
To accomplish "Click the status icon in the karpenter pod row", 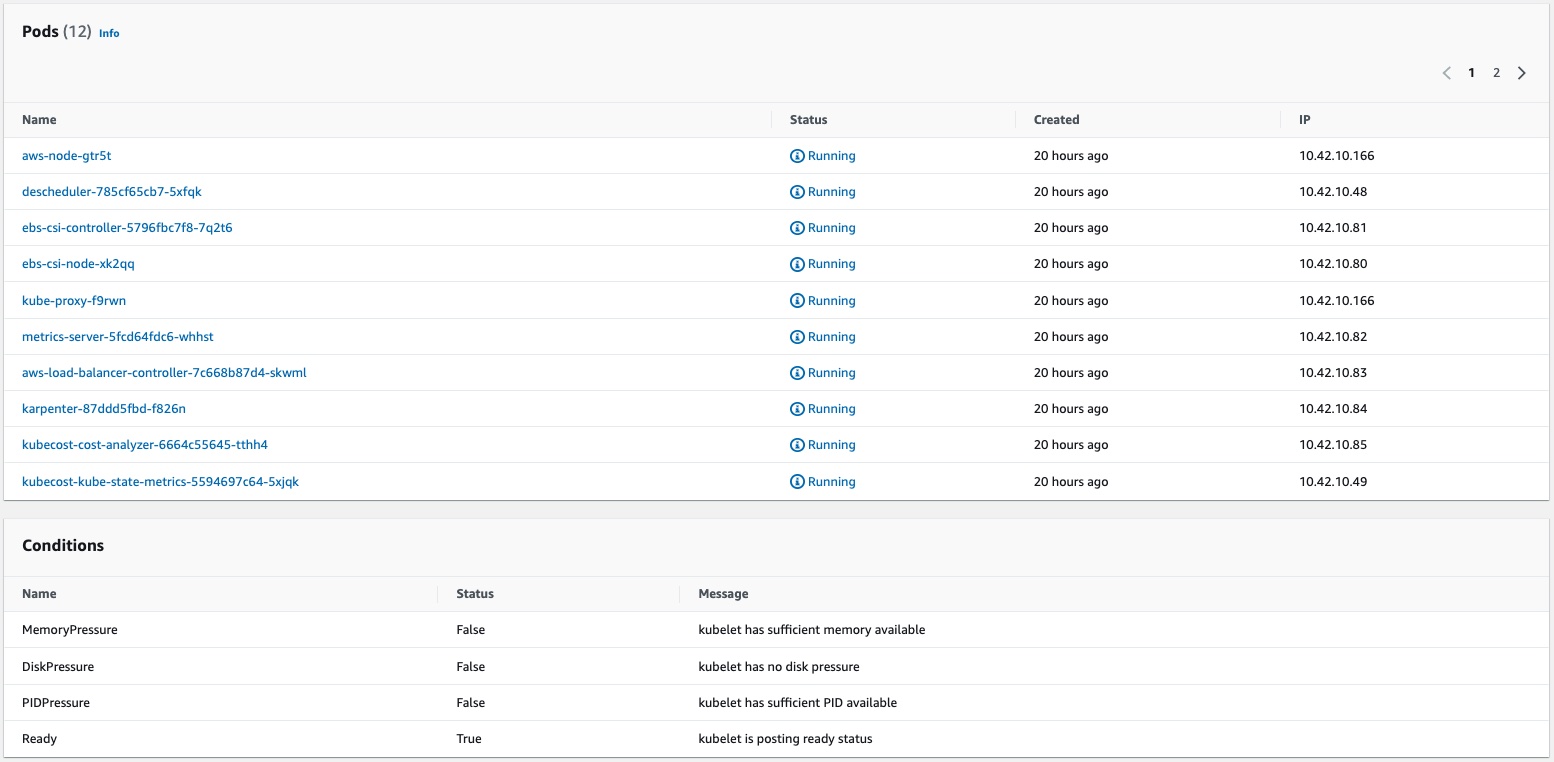I will click(x=797, y=409).
